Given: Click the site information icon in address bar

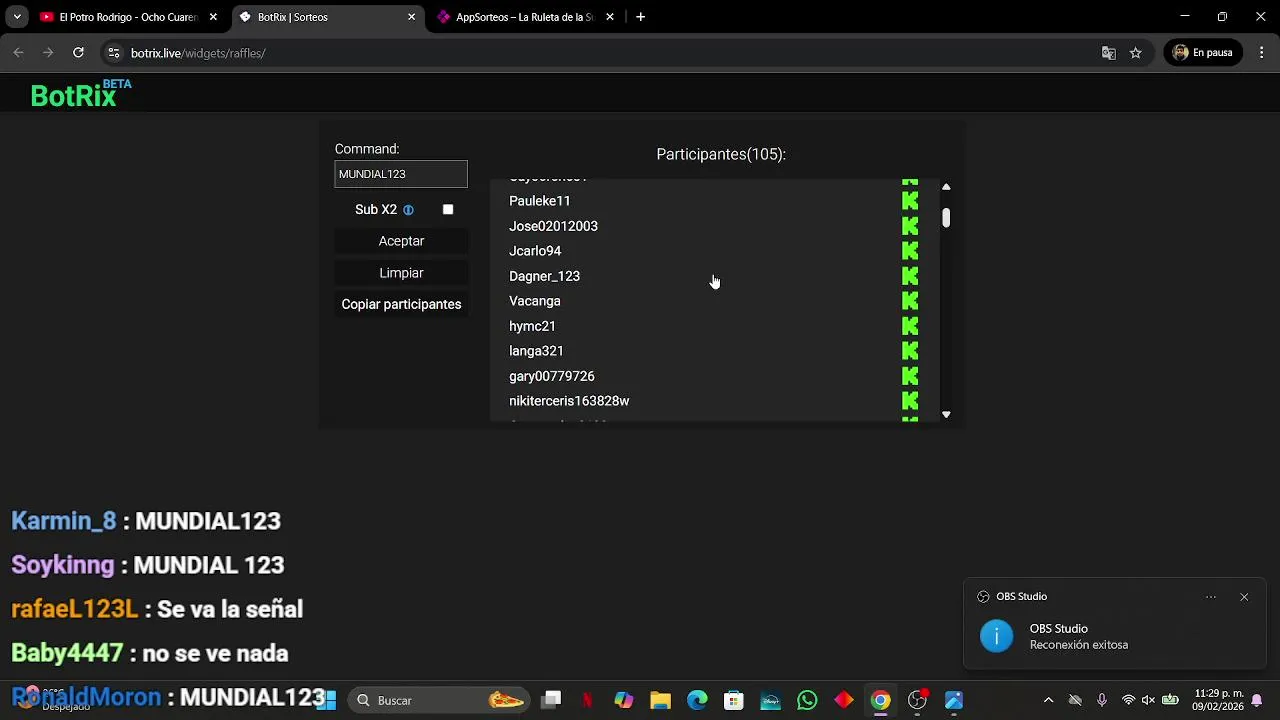Looking at the screenshot, I should point(114,53).
